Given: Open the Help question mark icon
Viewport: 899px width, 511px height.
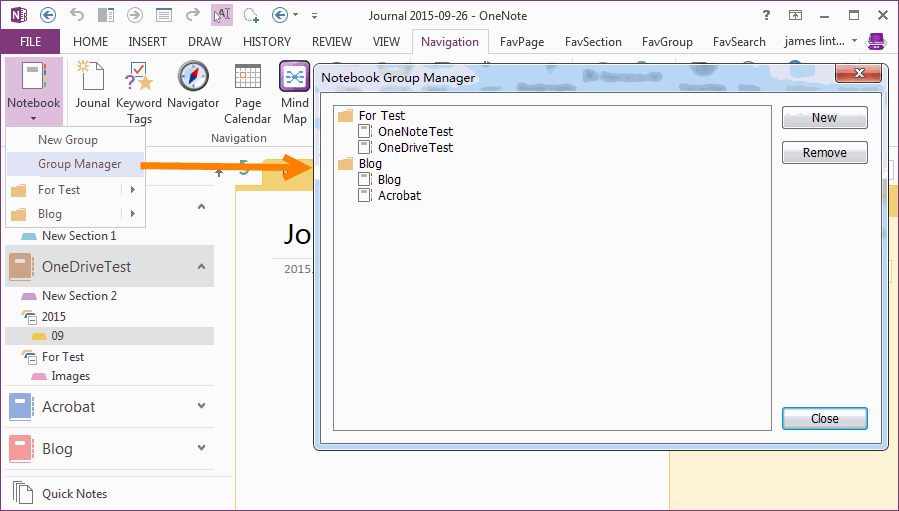Looking at the screenshot, I should [x=766, y=15].
